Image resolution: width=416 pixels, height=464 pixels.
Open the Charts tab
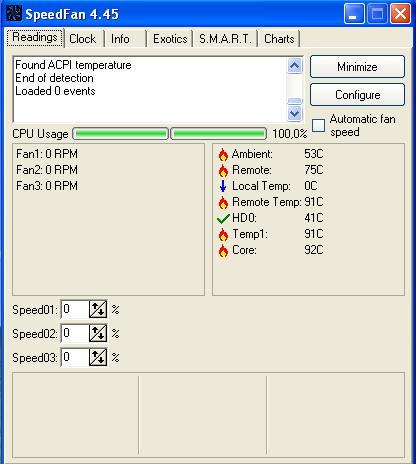[x=279, y=39]
